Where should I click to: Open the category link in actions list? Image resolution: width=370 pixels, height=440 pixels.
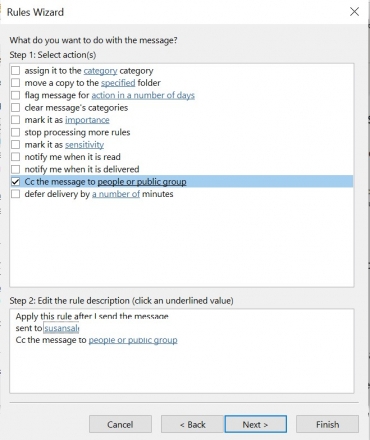click(100, 71)
